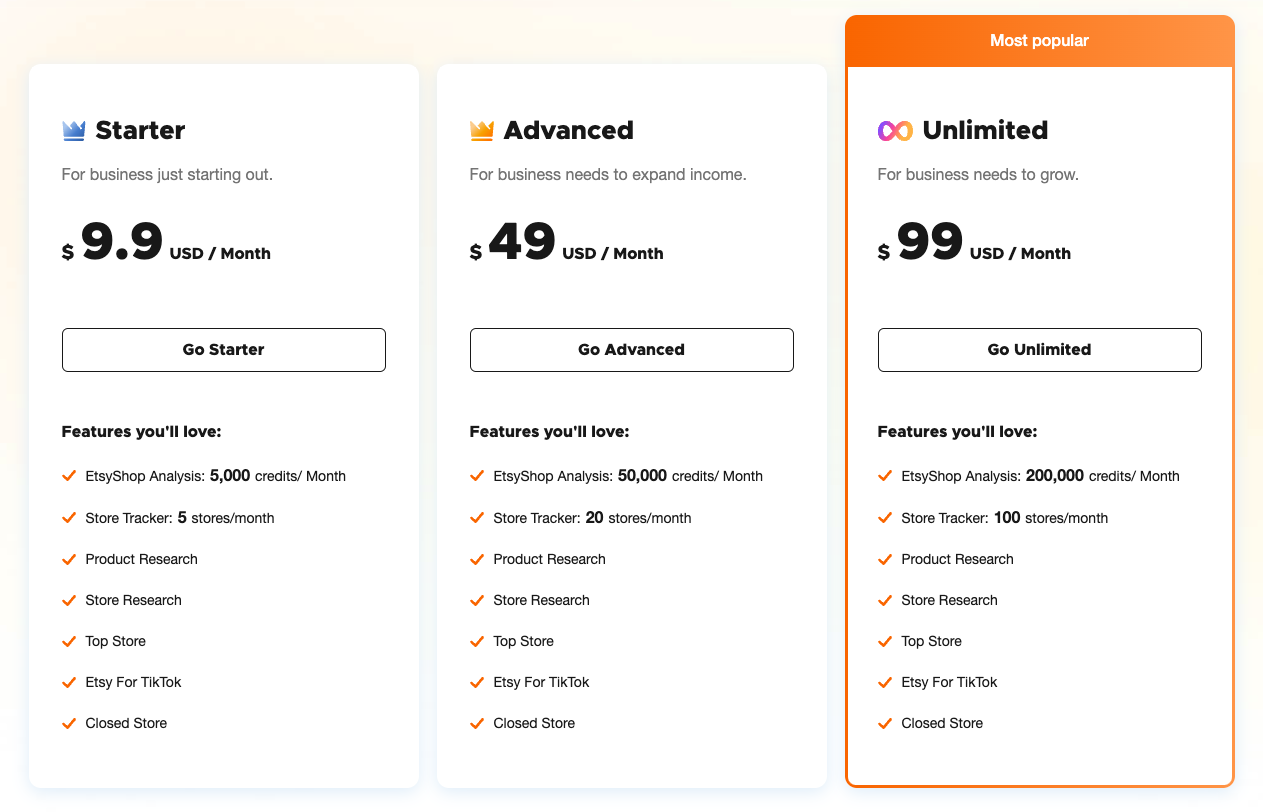
Task: Click checkmark next to Advanced Etsy For TikTok
Action: click(477, 682)
